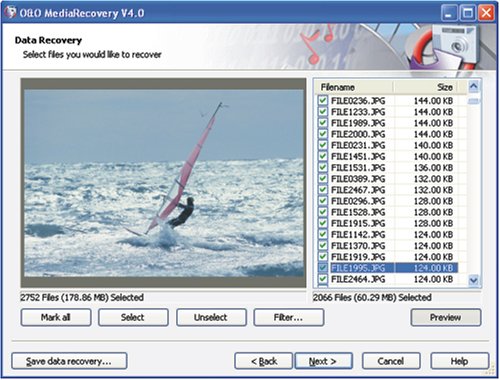Click the Preview button
This screenshot has width=500, height=380.
click(446, 317)
